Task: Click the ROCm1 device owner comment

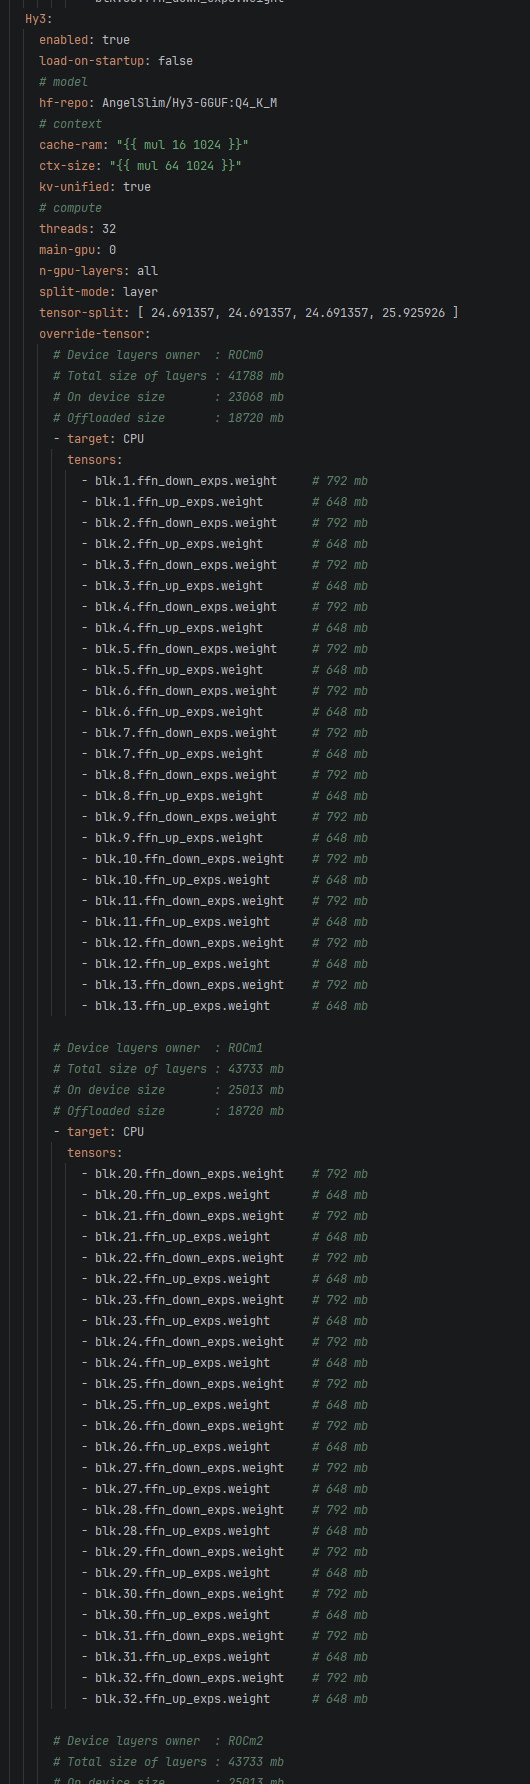Action: pos(158,1047)
